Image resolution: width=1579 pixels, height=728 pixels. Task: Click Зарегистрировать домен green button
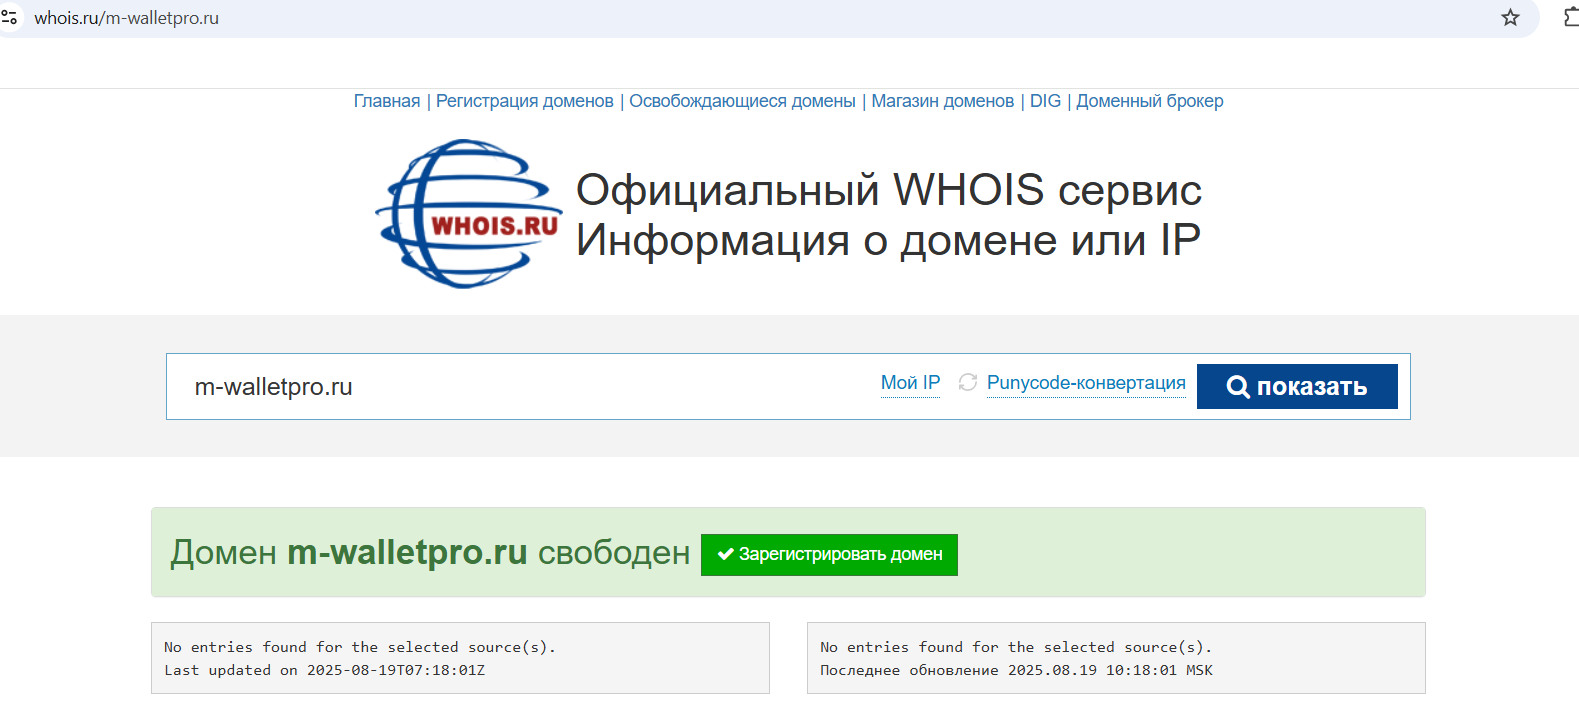click(829, 555)
